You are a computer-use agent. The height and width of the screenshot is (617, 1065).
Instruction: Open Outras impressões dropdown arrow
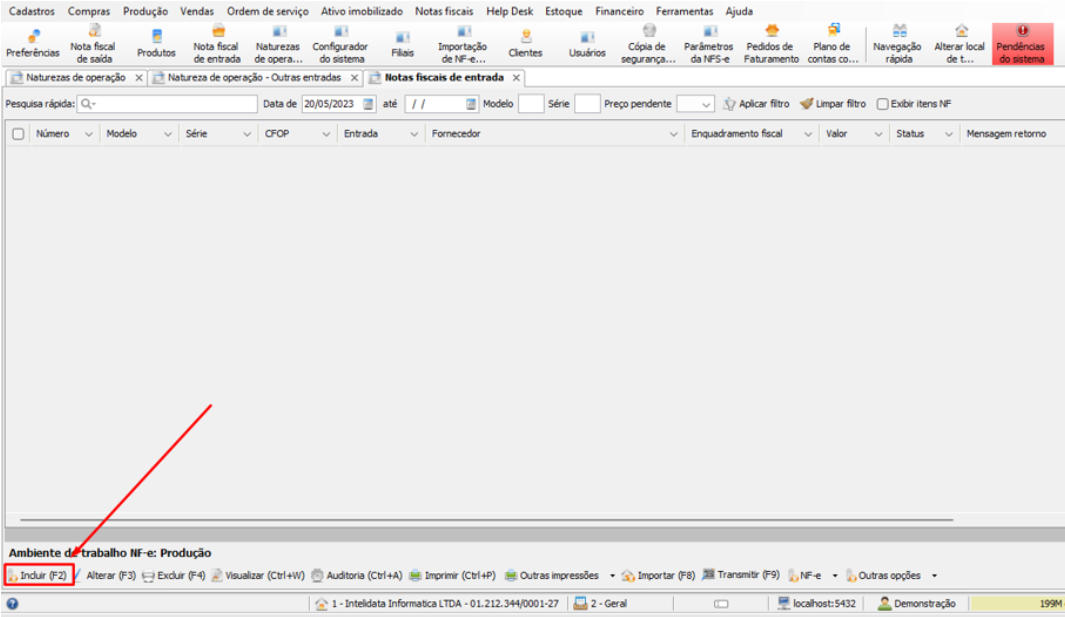(612, 576)
